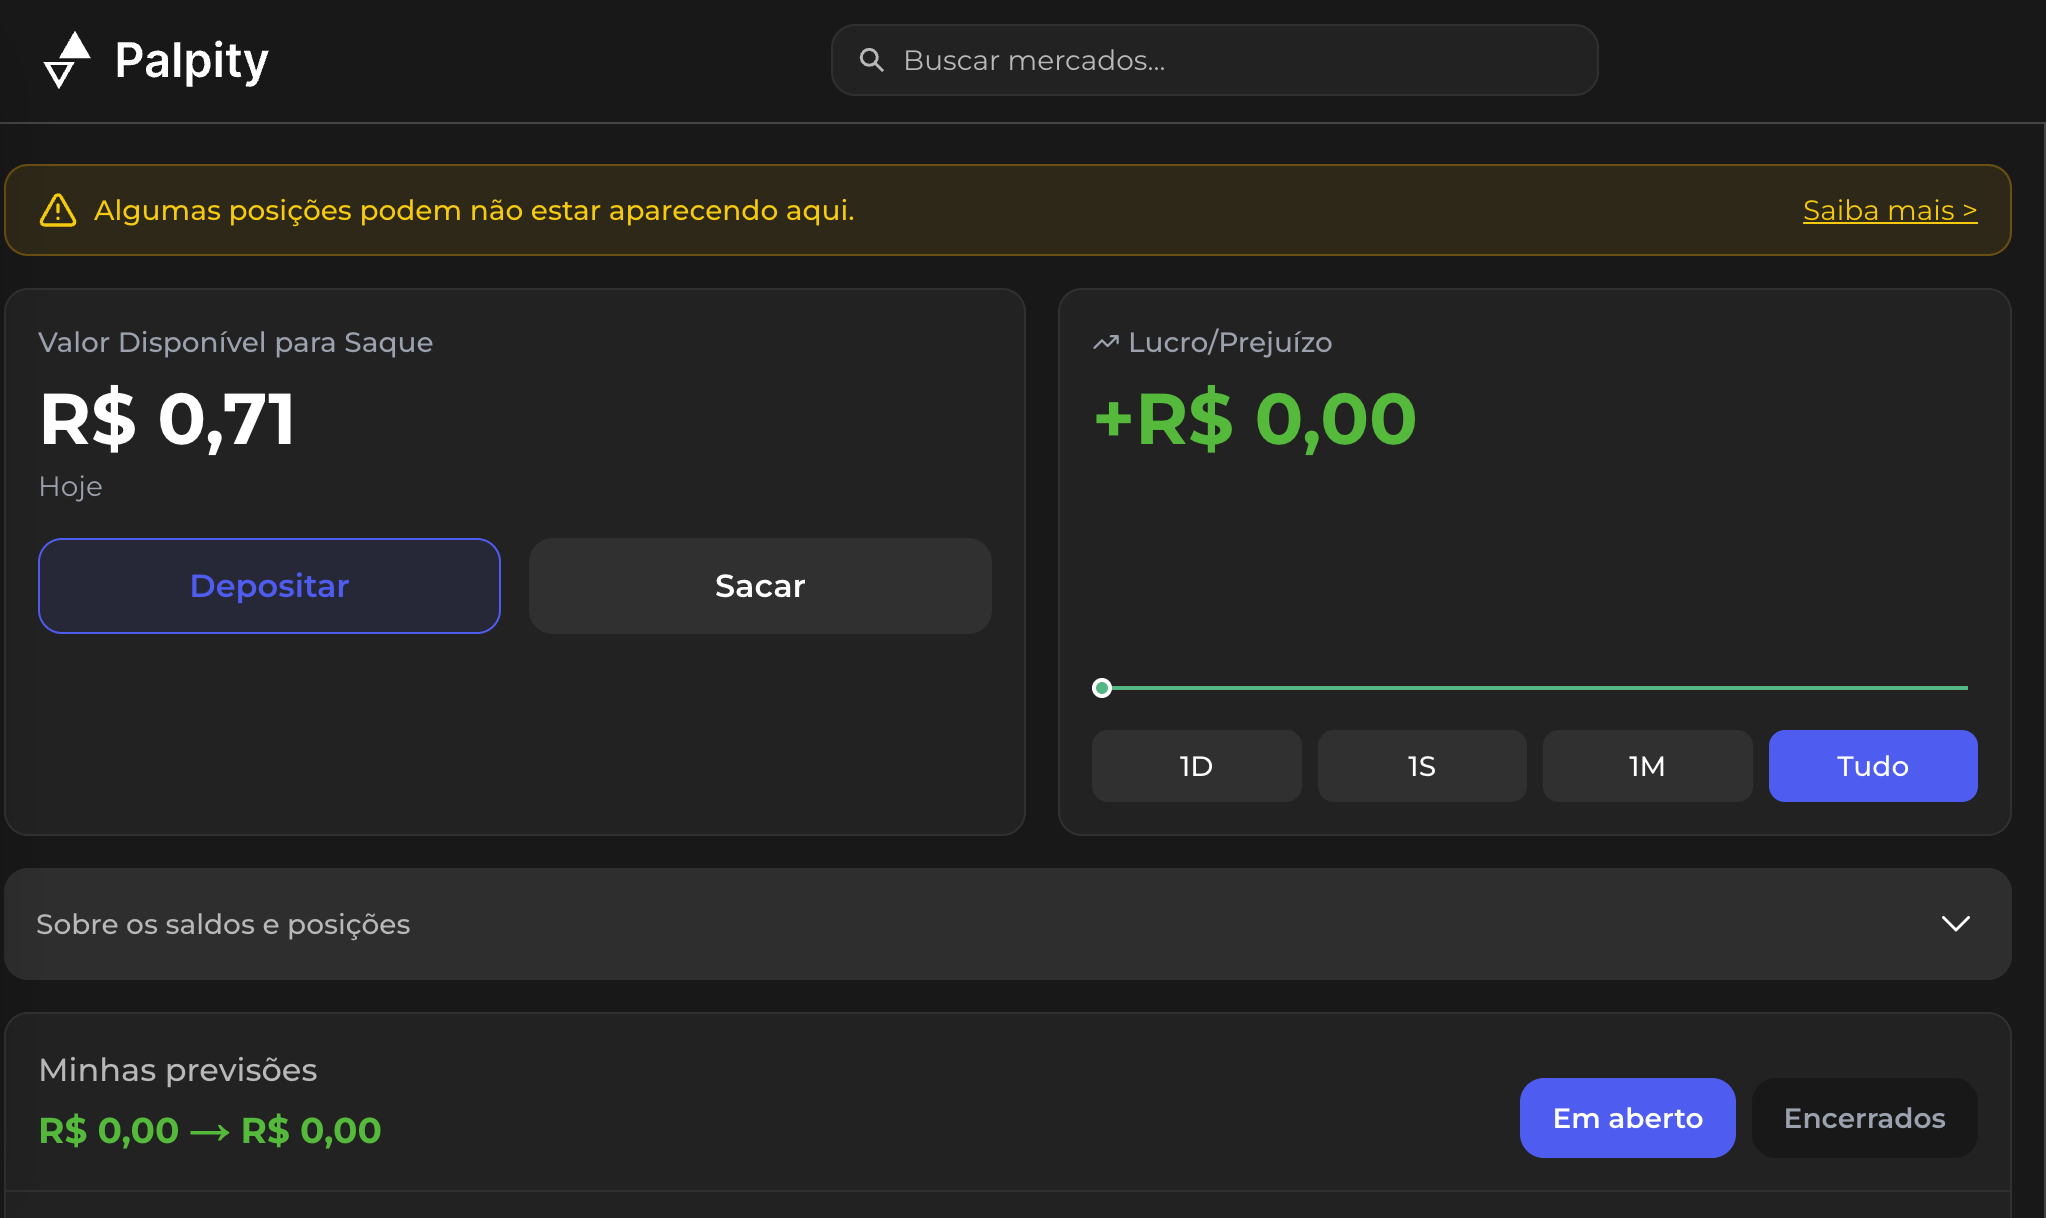Select the 1D time range
This screenshot has height=1218, width=2046.
tap(1196, 766)
